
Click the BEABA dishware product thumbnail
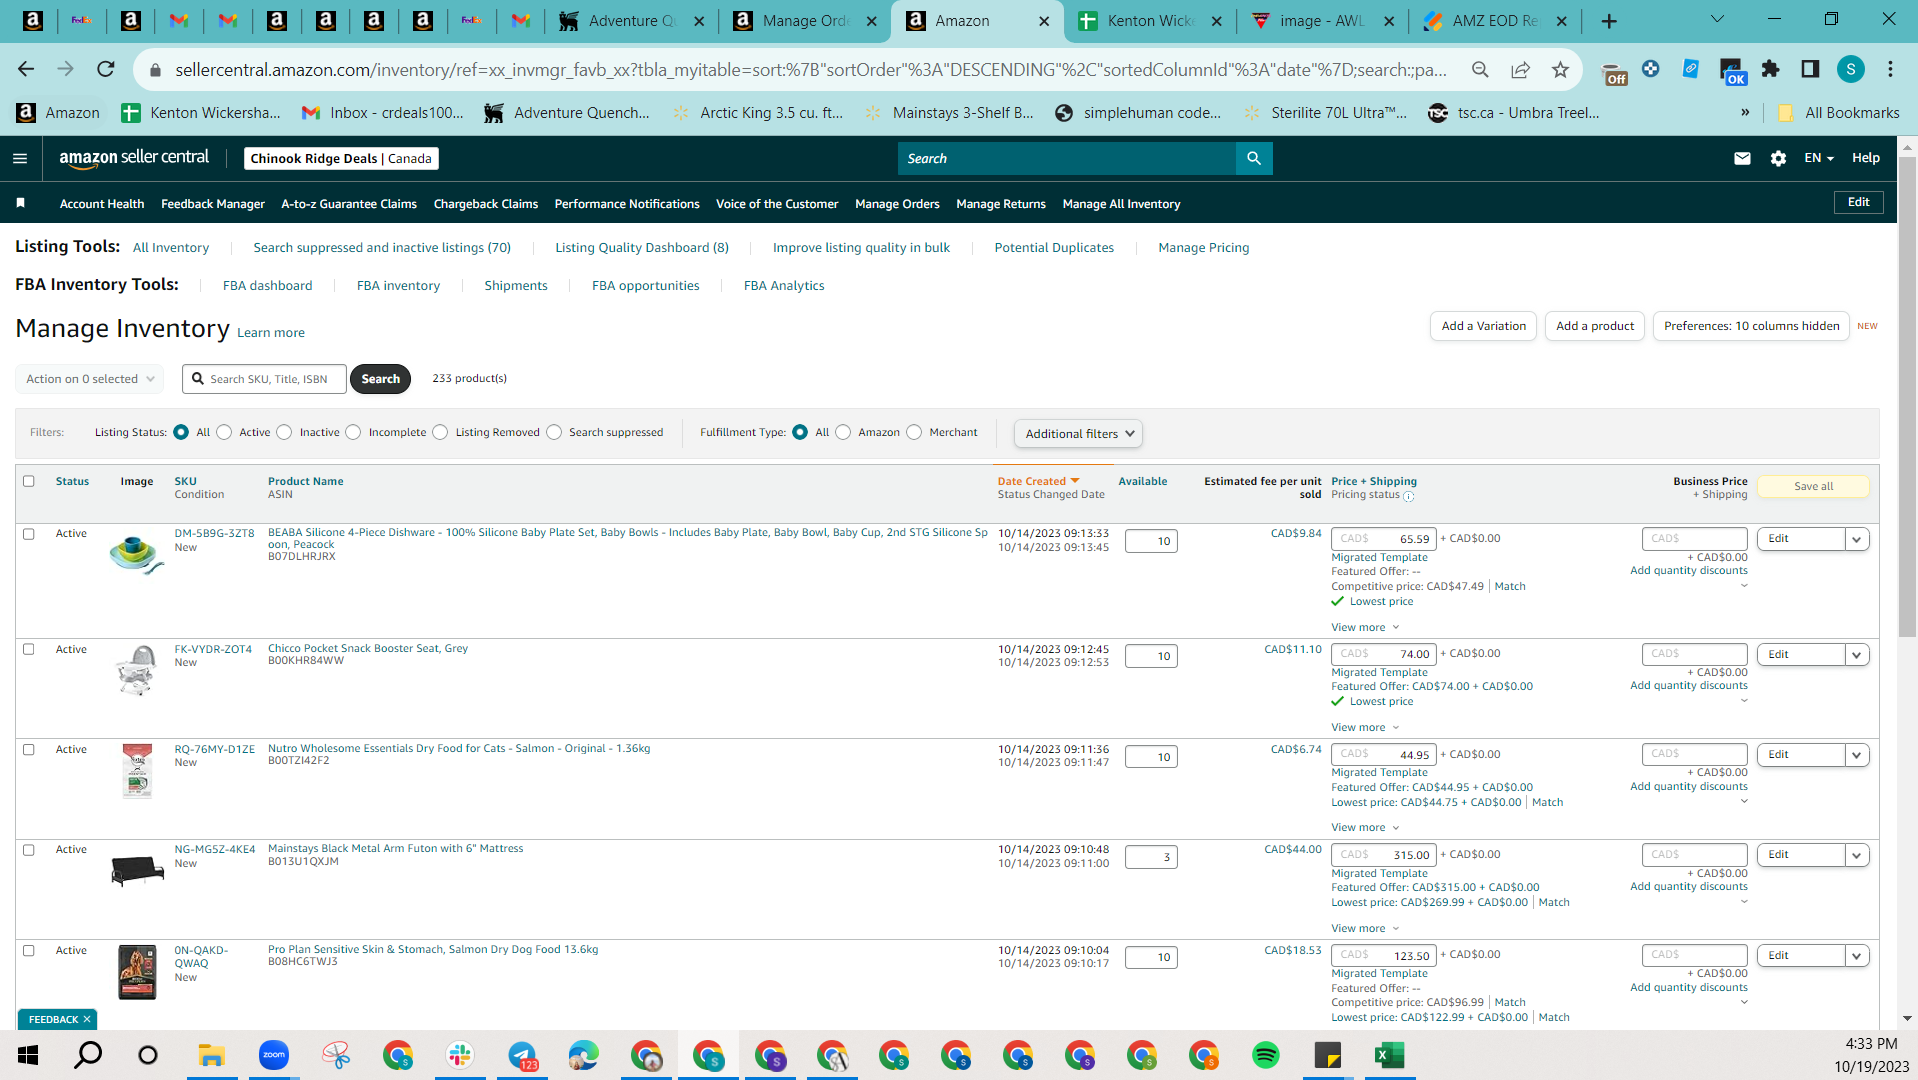click(137, 555)
